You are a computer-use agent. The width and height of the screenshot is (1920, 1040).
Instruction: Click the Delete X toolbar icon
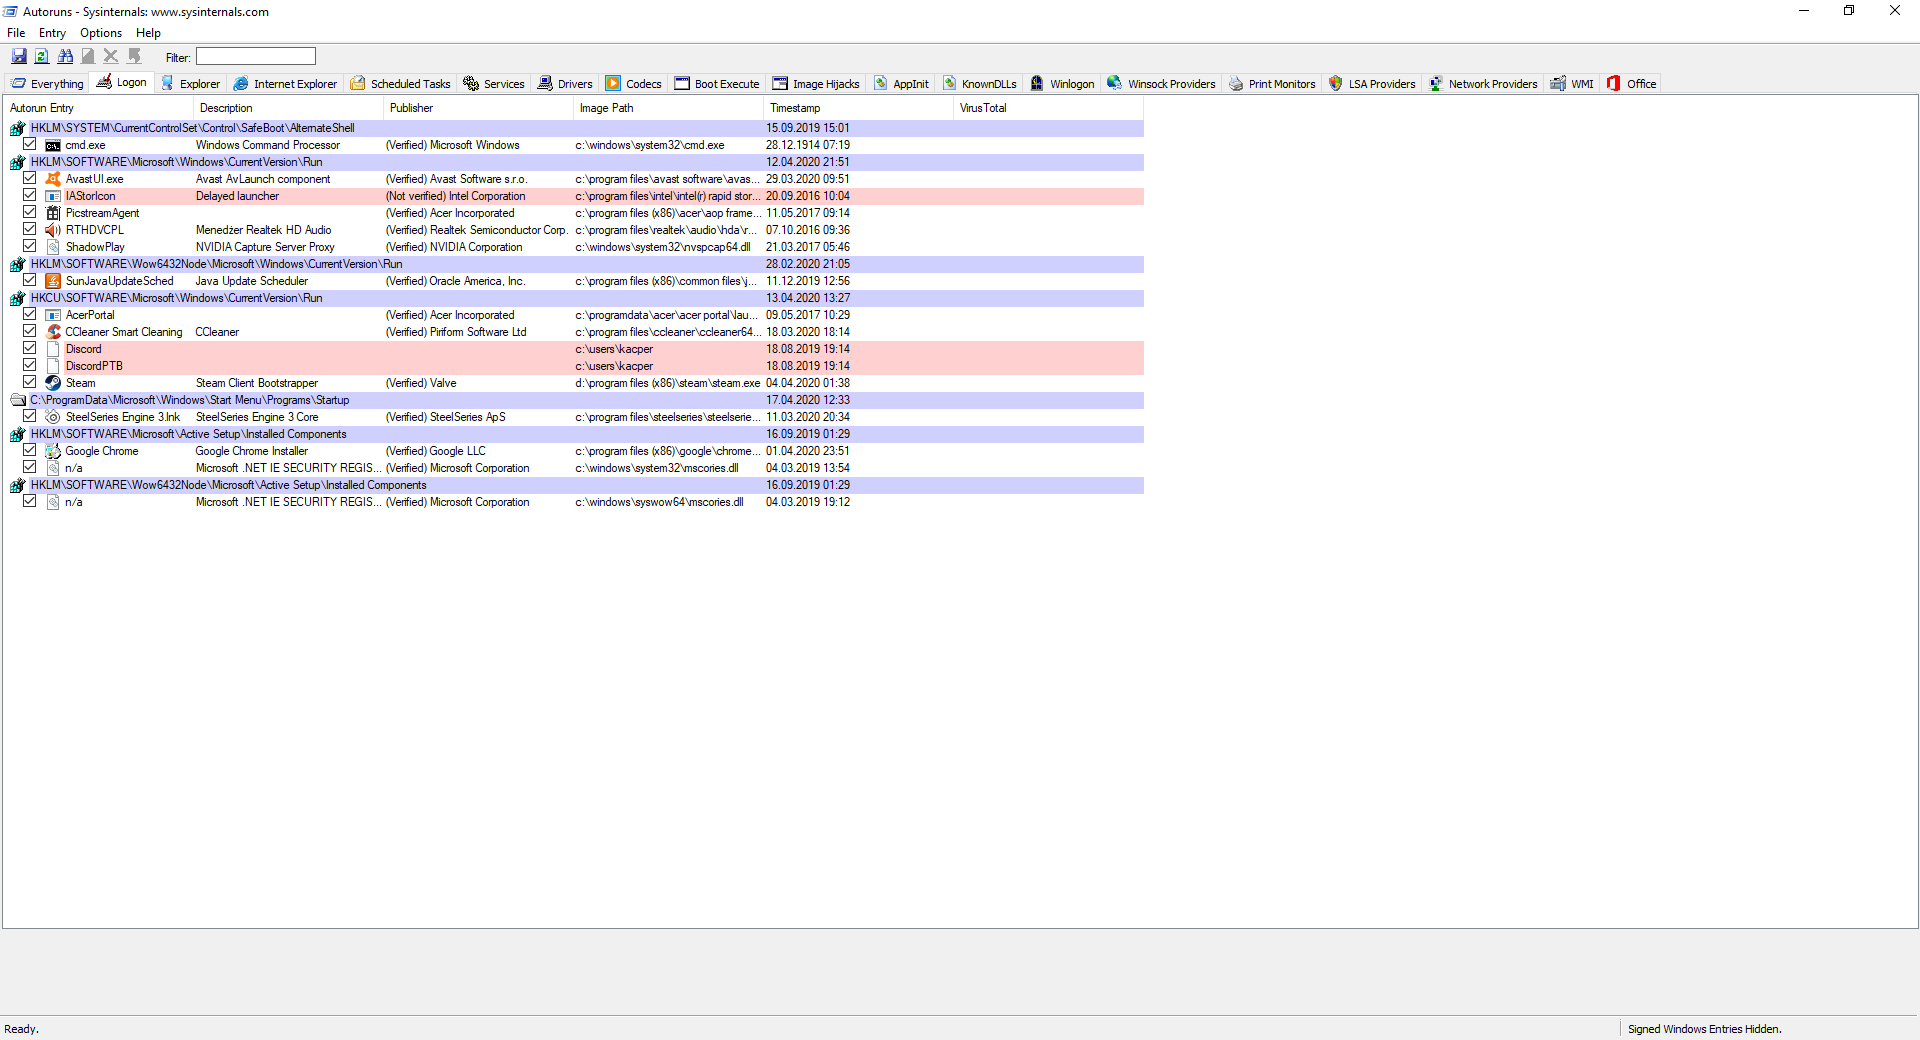(x=111, y=57)
